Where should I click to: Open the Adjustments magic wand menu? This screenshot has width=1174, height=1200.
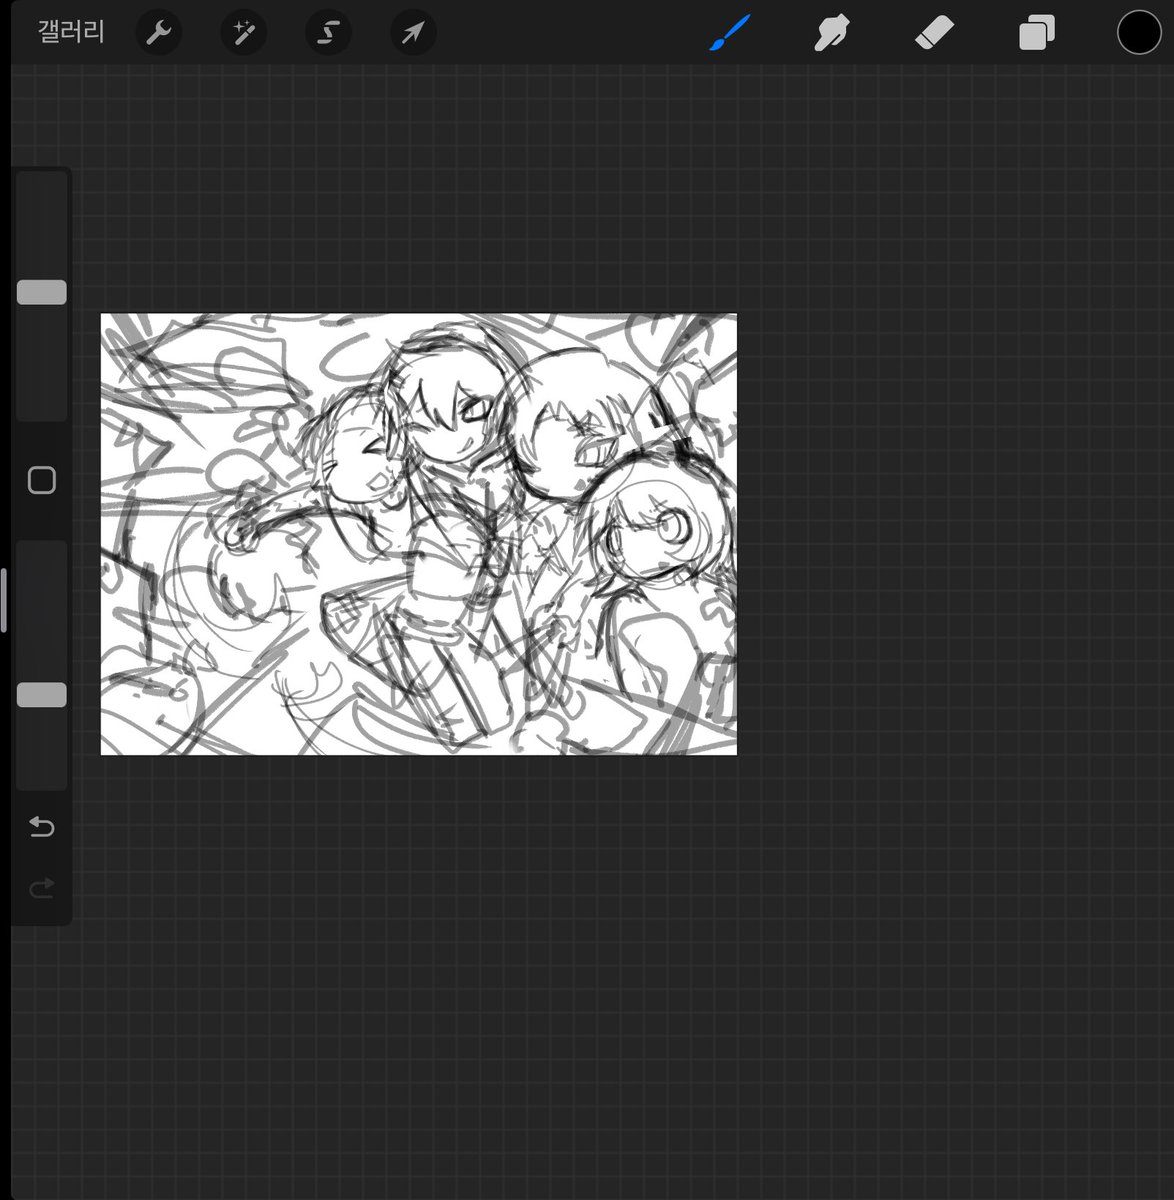pos(243,32)
